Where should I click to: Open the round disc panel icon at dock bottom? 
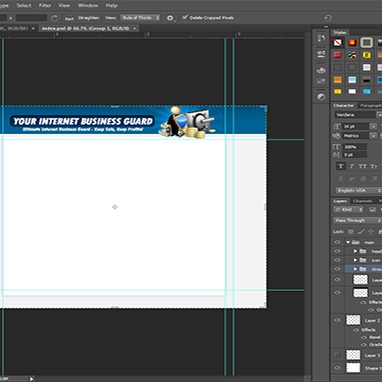pyautogui.click(x=321, y=97)
